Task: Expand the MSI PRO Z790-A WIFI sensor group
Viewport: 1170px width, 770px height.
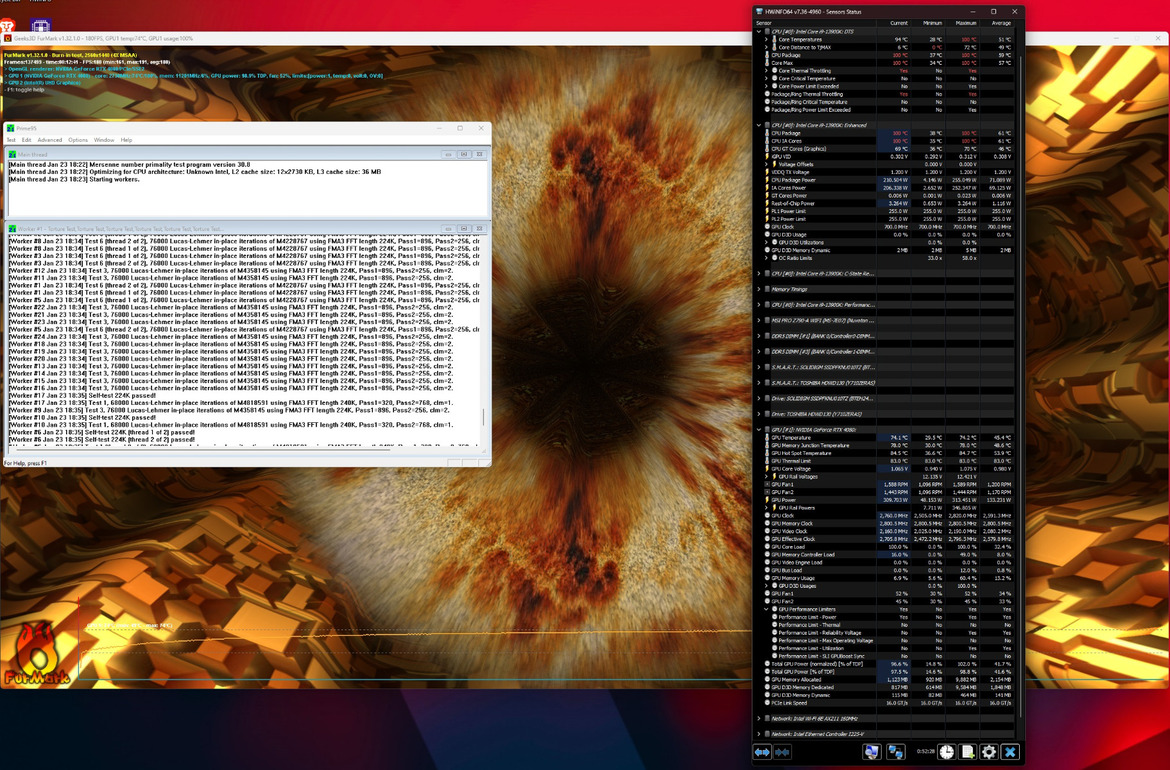Action: click(x=759, y=321)
